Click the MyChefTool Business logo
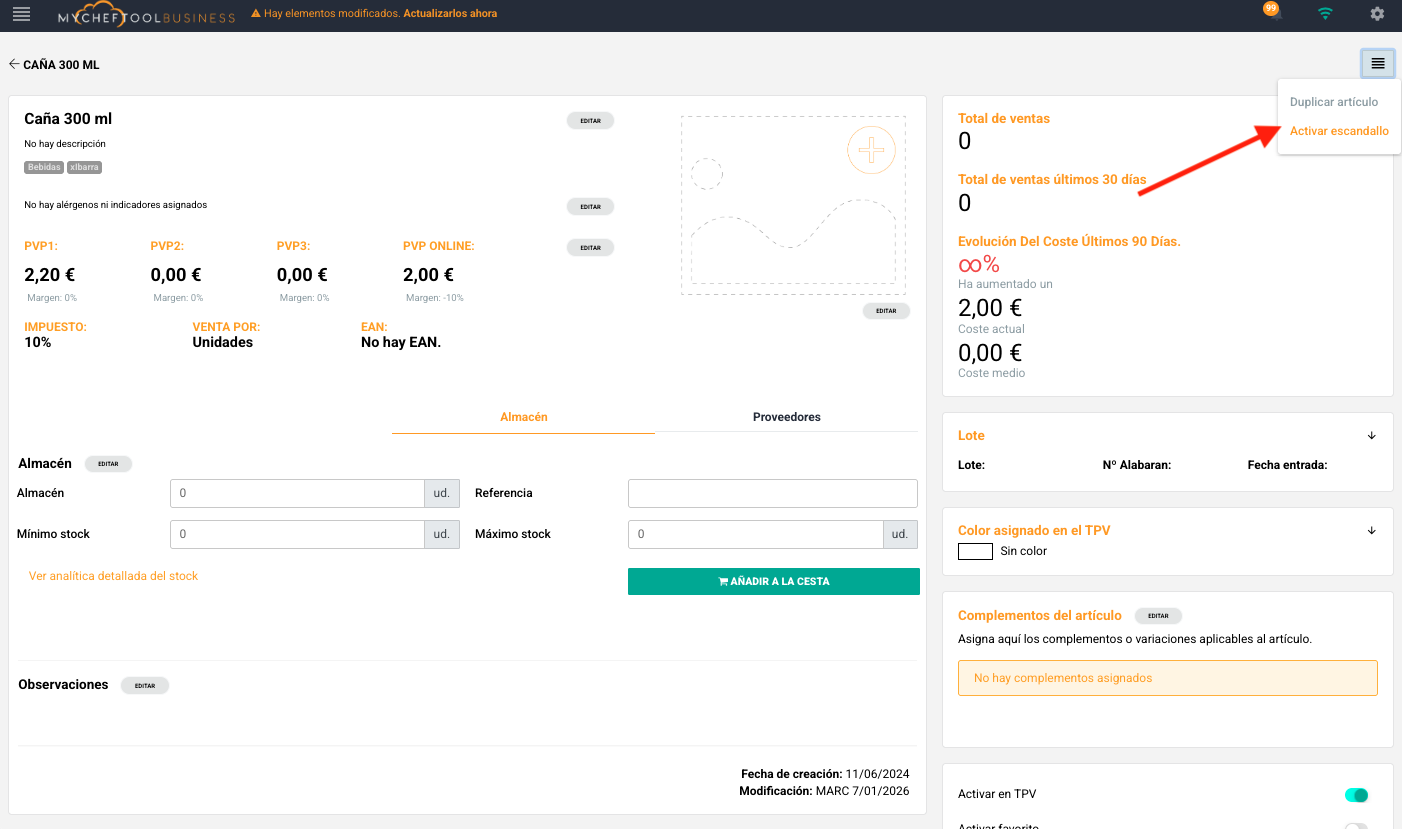The image size is (1402, 829). coord(146,15)
